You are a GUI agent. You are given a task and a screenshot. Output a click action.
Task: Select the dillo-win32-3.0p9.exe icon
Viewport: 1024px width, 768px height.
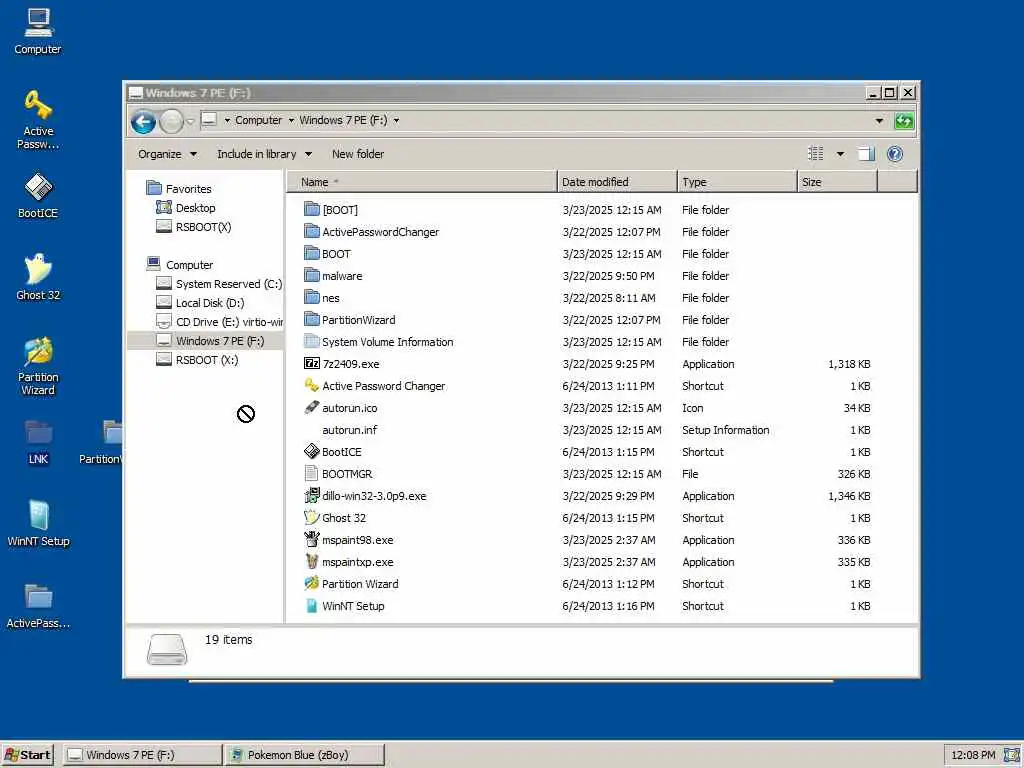312,496
